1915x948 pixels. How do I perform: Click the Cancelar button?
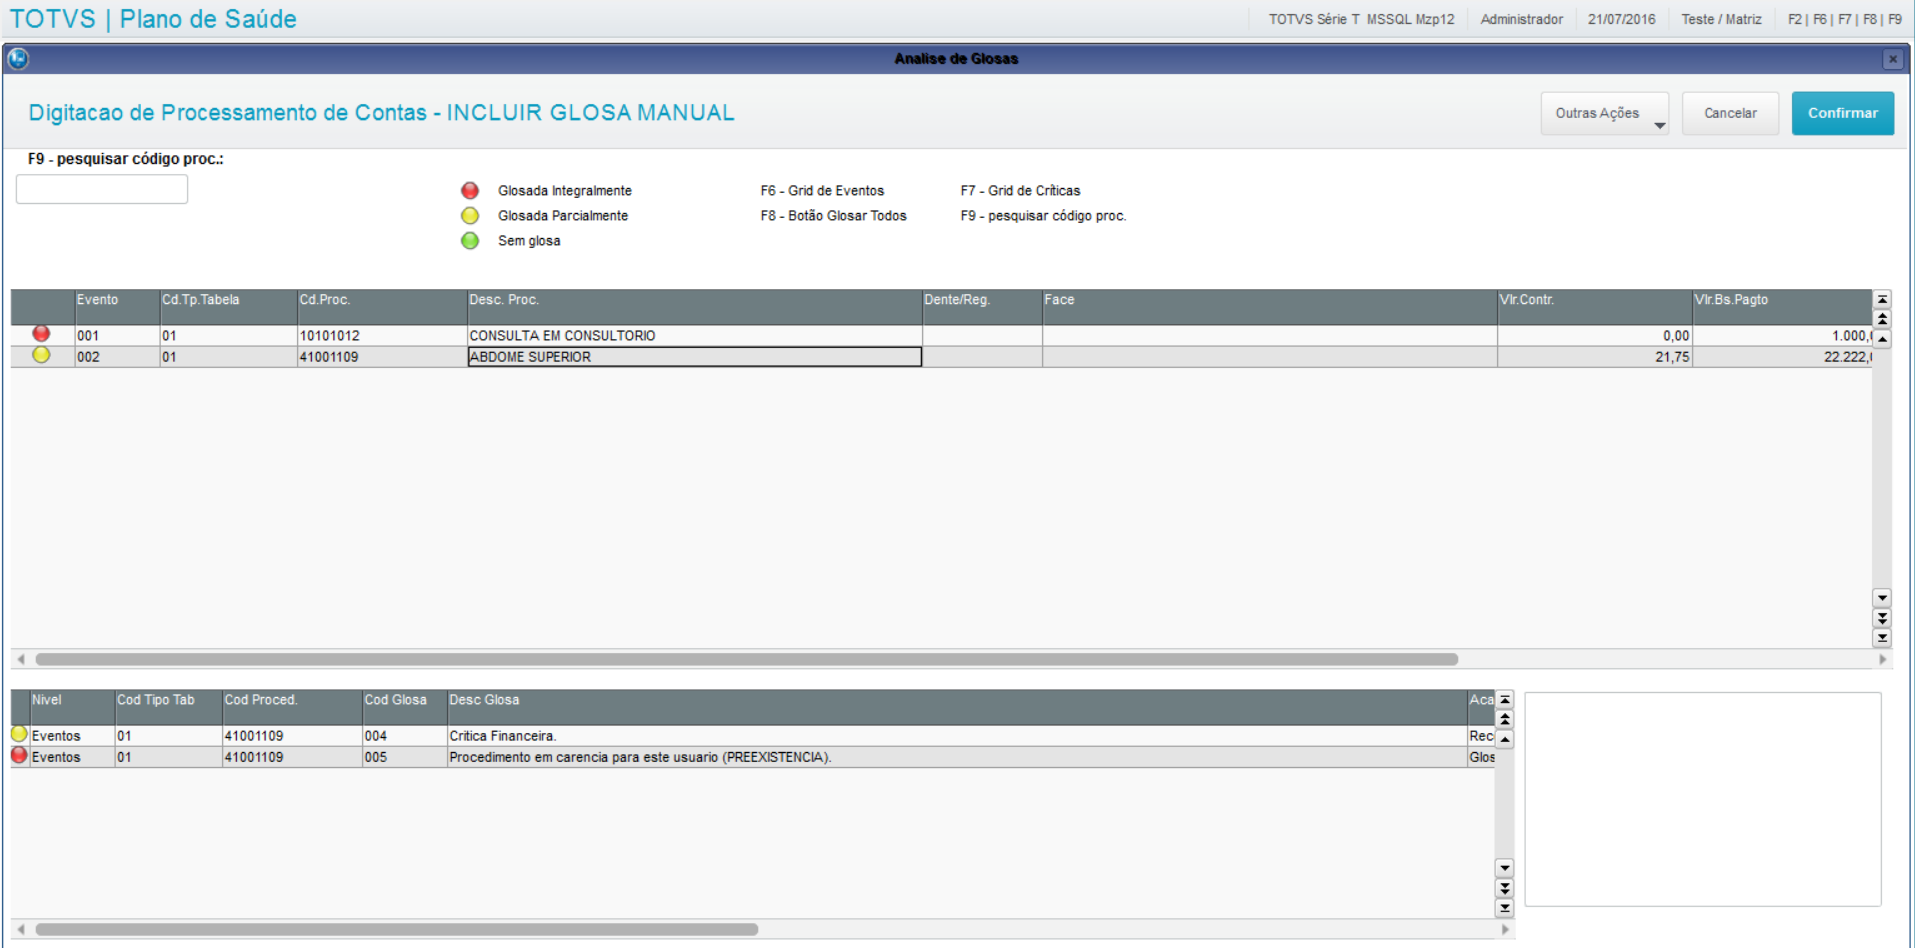(x=1730, y=113)
